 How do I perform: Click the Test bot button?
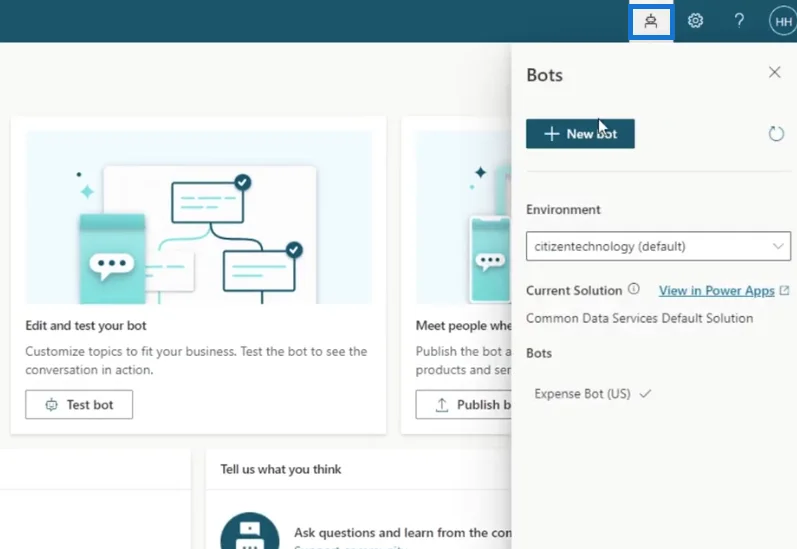79,405
